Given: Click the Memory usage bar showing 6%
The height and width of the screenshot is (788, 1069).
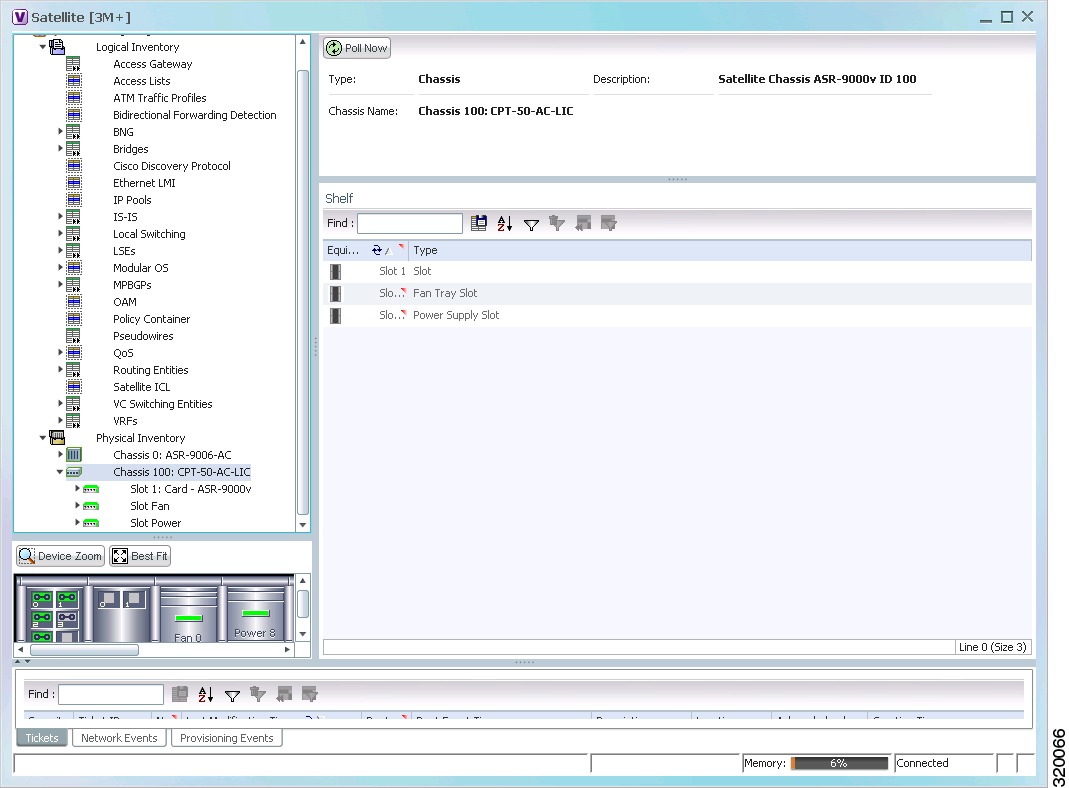Looking at the screenshot, I should [839, 763].
